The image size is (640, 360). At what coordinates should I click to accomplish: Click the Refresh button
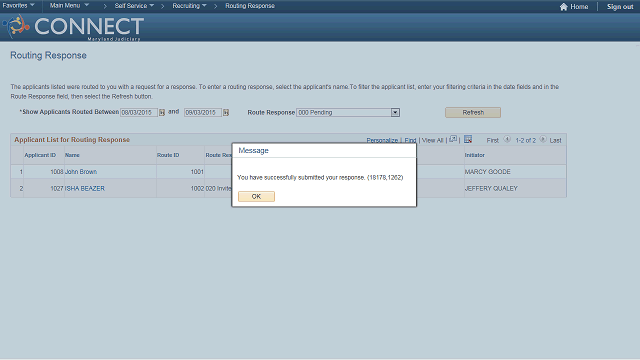coord(473,112)
